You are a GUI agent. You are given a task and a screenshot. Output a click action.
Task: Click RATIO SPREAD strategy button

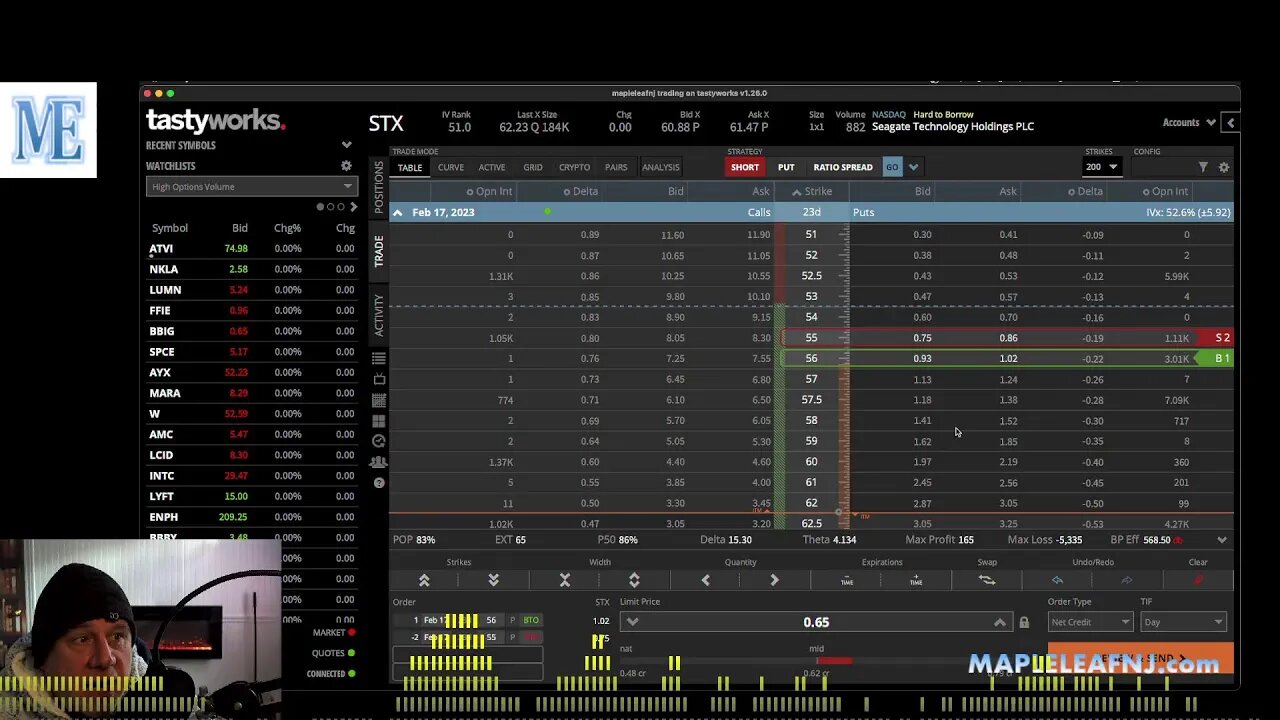click(843, 167)
